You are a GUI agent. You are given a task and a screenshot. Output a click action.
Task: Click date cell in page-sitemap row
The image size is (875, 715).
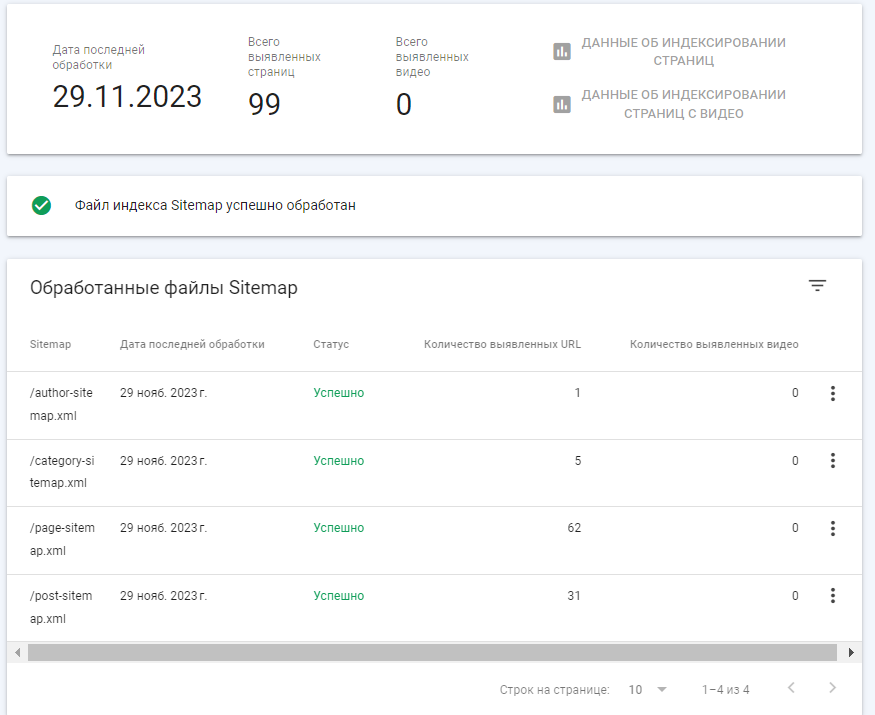point(164,528)
